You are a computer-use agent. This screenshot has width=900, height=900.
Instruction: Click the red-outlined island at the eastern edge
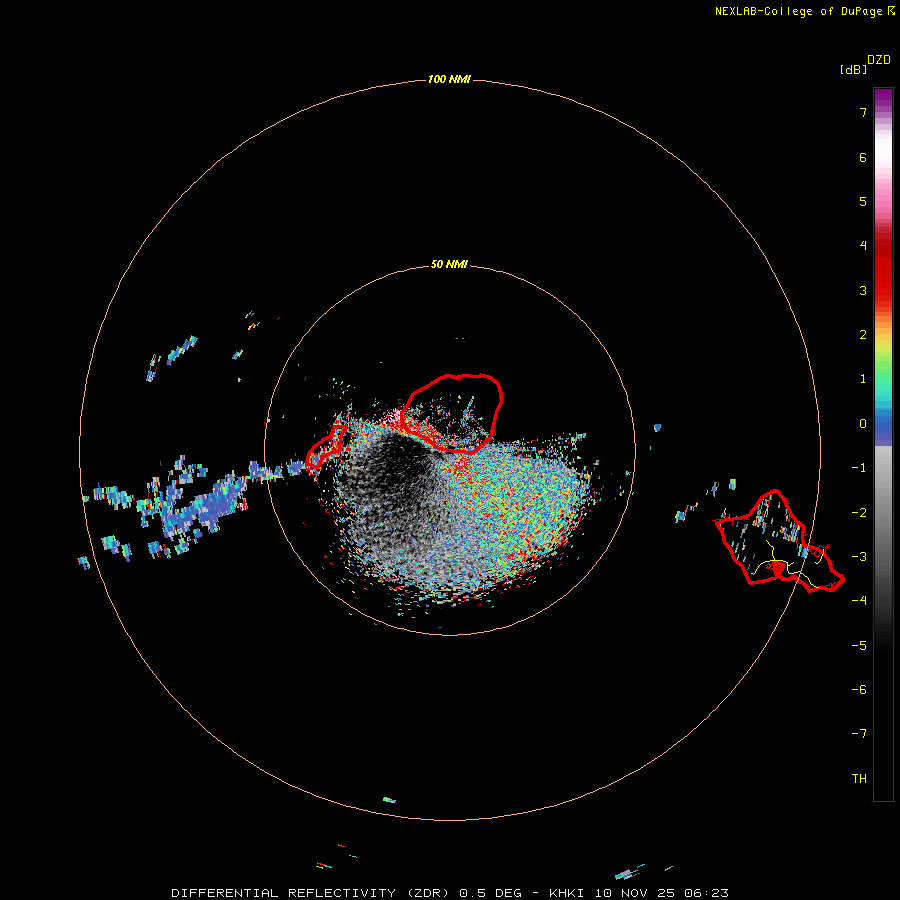tap(778, 541)
